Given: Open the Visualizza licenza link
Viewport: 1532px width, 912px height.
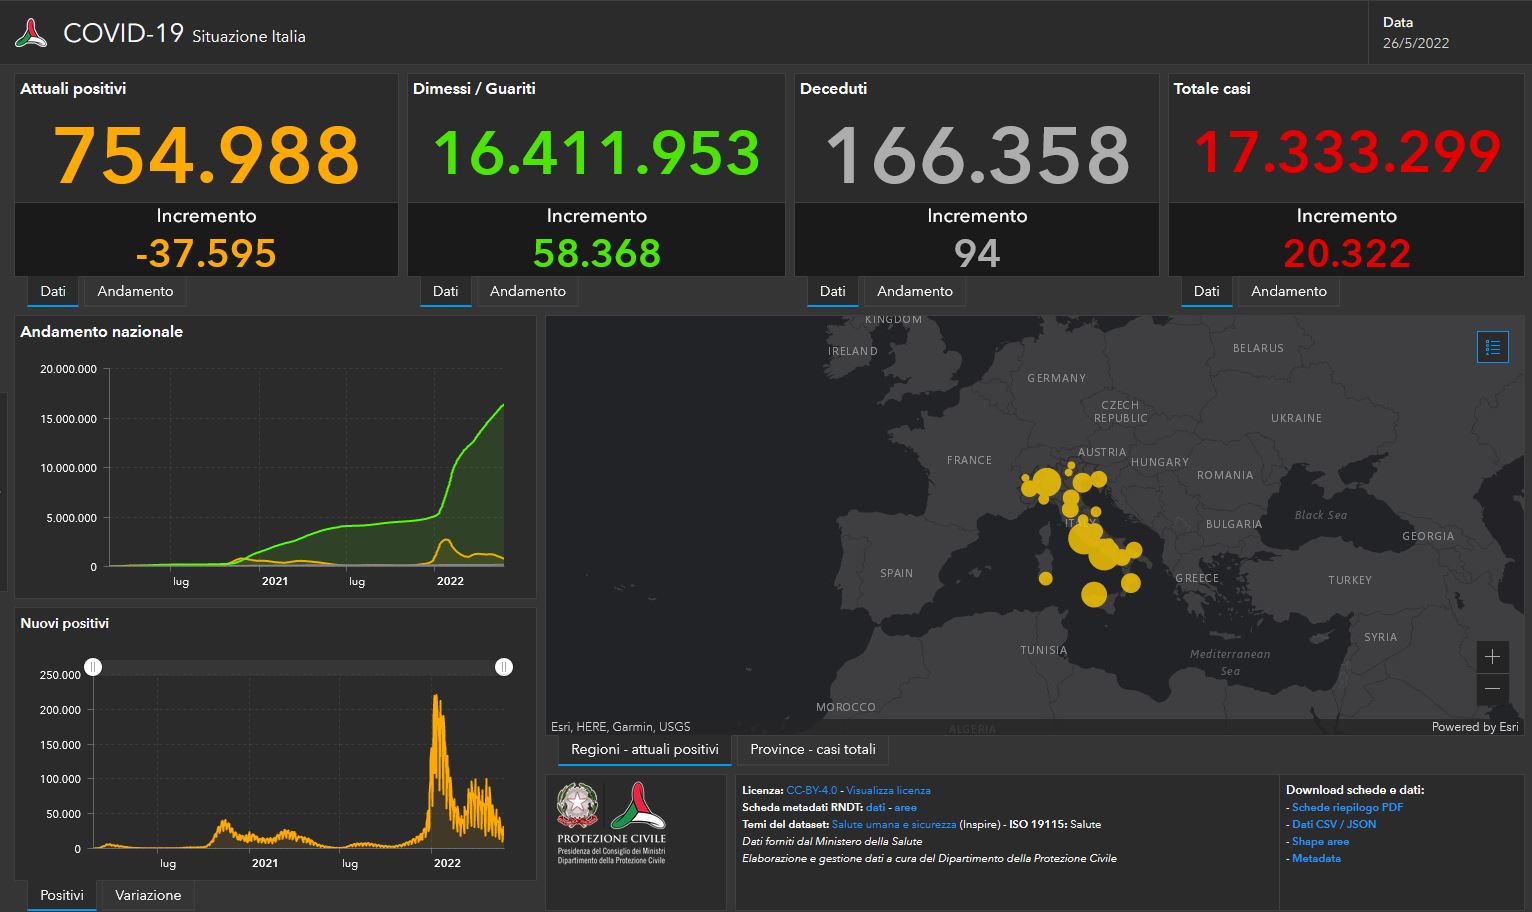Looking at the screenshot, I should [x=888, y=790].
